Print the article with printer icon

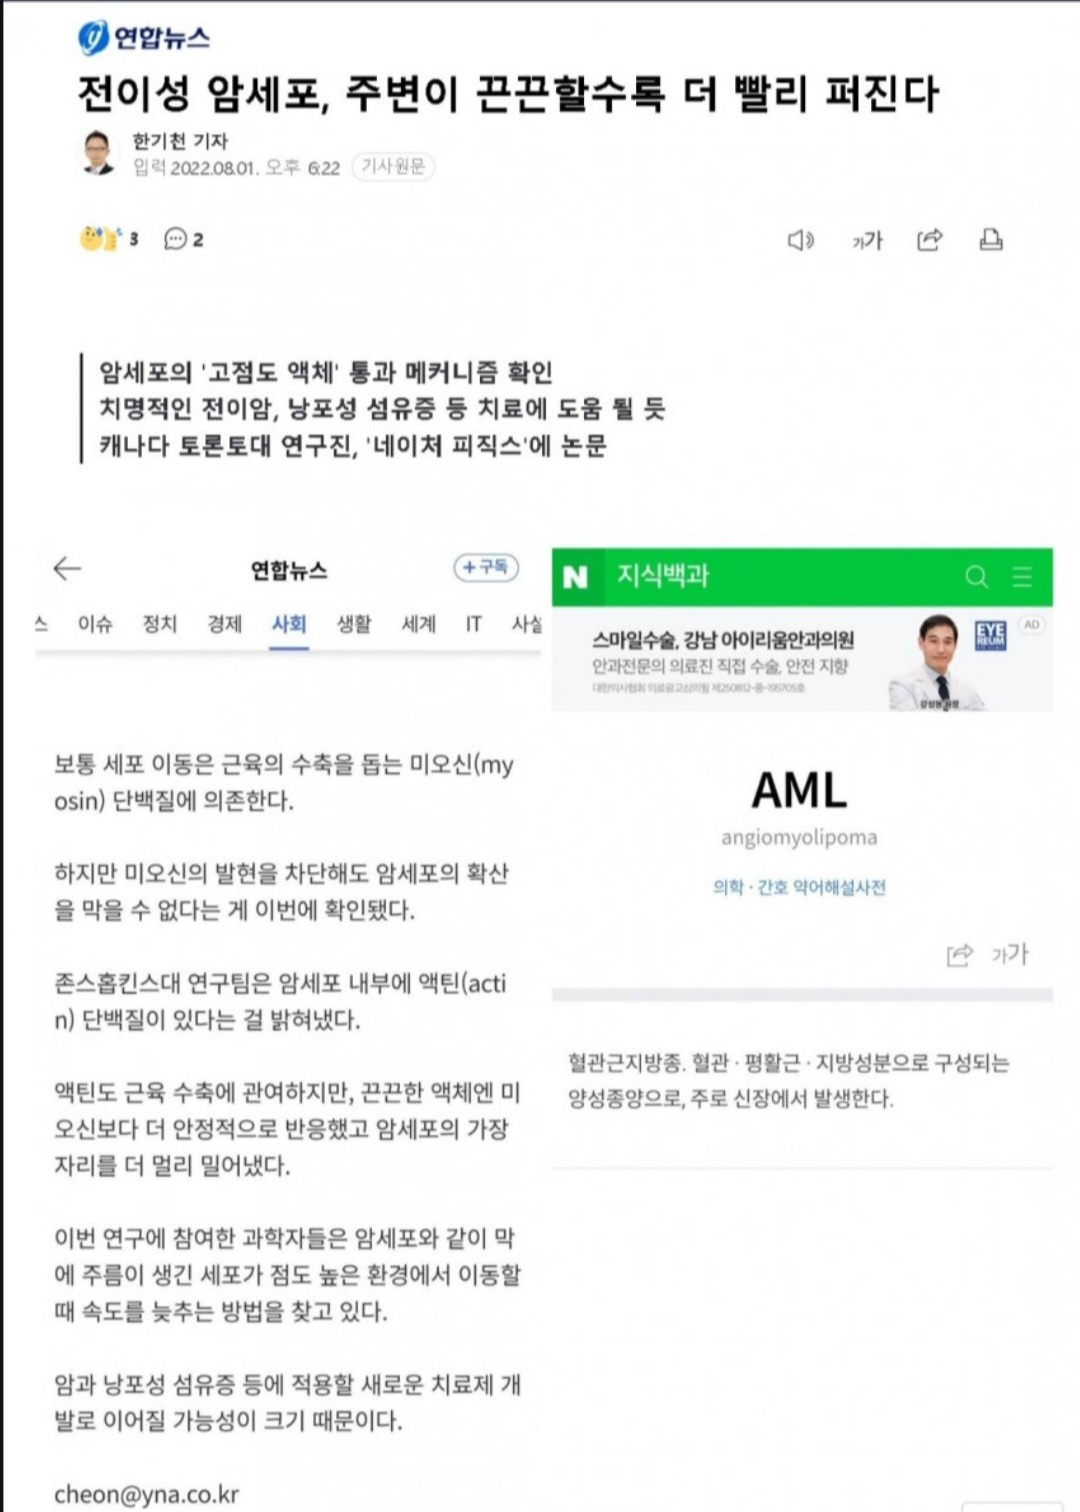(x=991, y=240)
